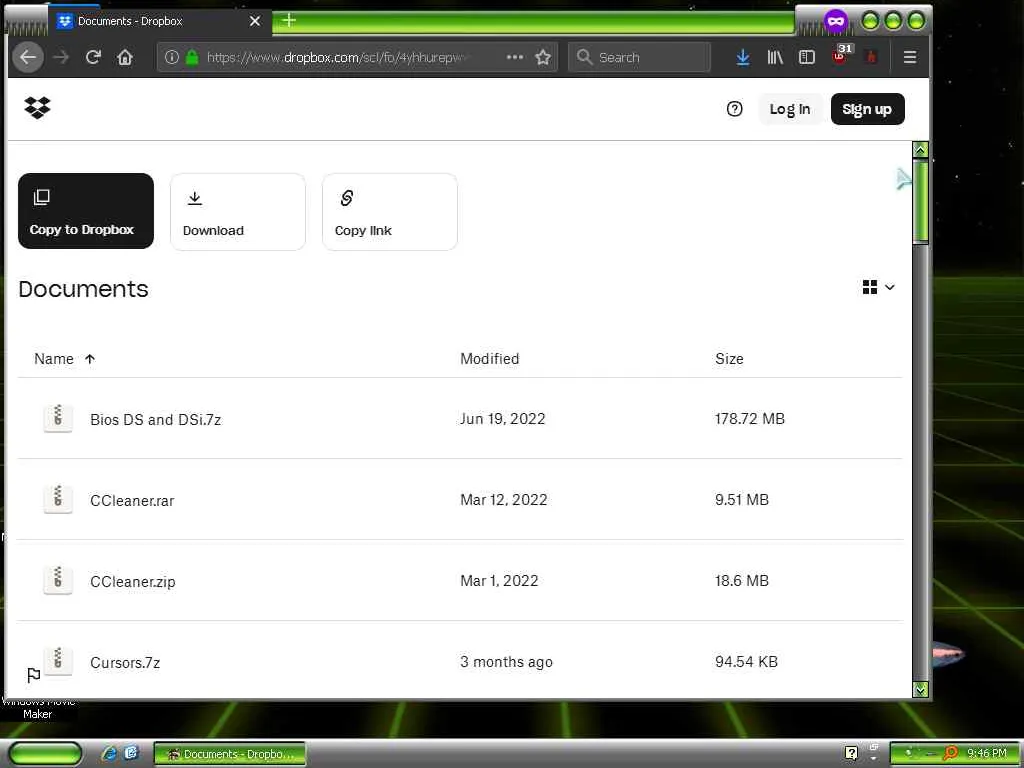Click the Documents folder heading
The image size is (1024, 768).
(84, 289)
